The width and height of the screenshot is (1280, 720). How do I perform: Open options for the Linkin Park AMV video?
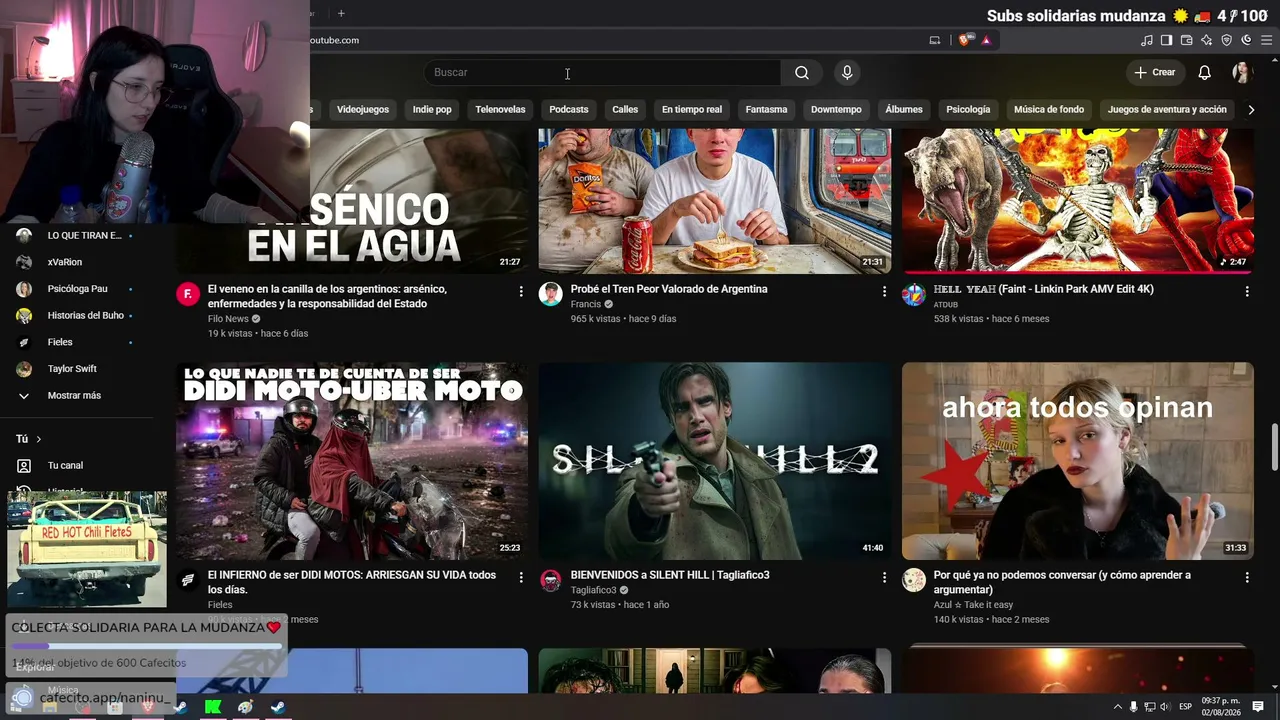[1247, 291]
